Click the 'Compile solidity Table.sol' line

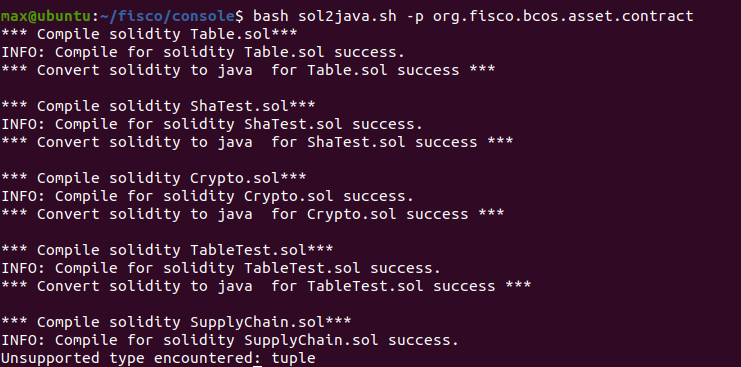(149, 34)
